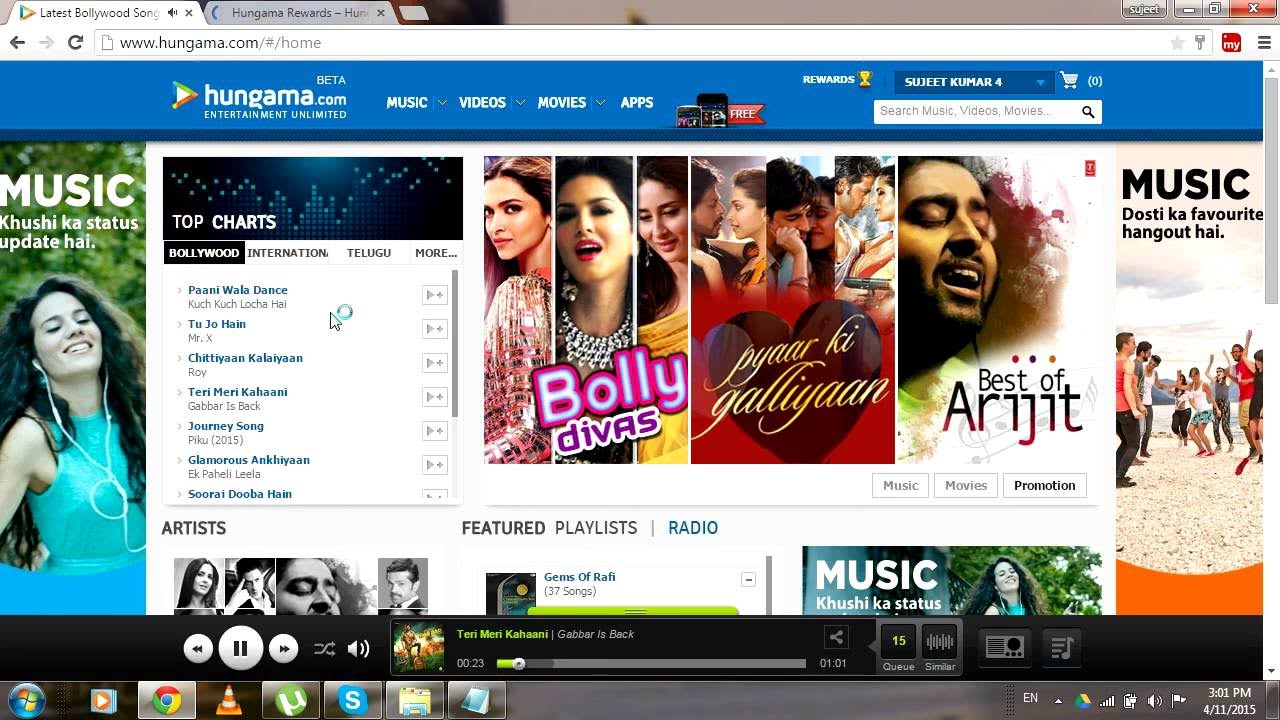The image size is (1280, 720).
Task: Select the Bollywood charts tab
Action: (204, 253)
